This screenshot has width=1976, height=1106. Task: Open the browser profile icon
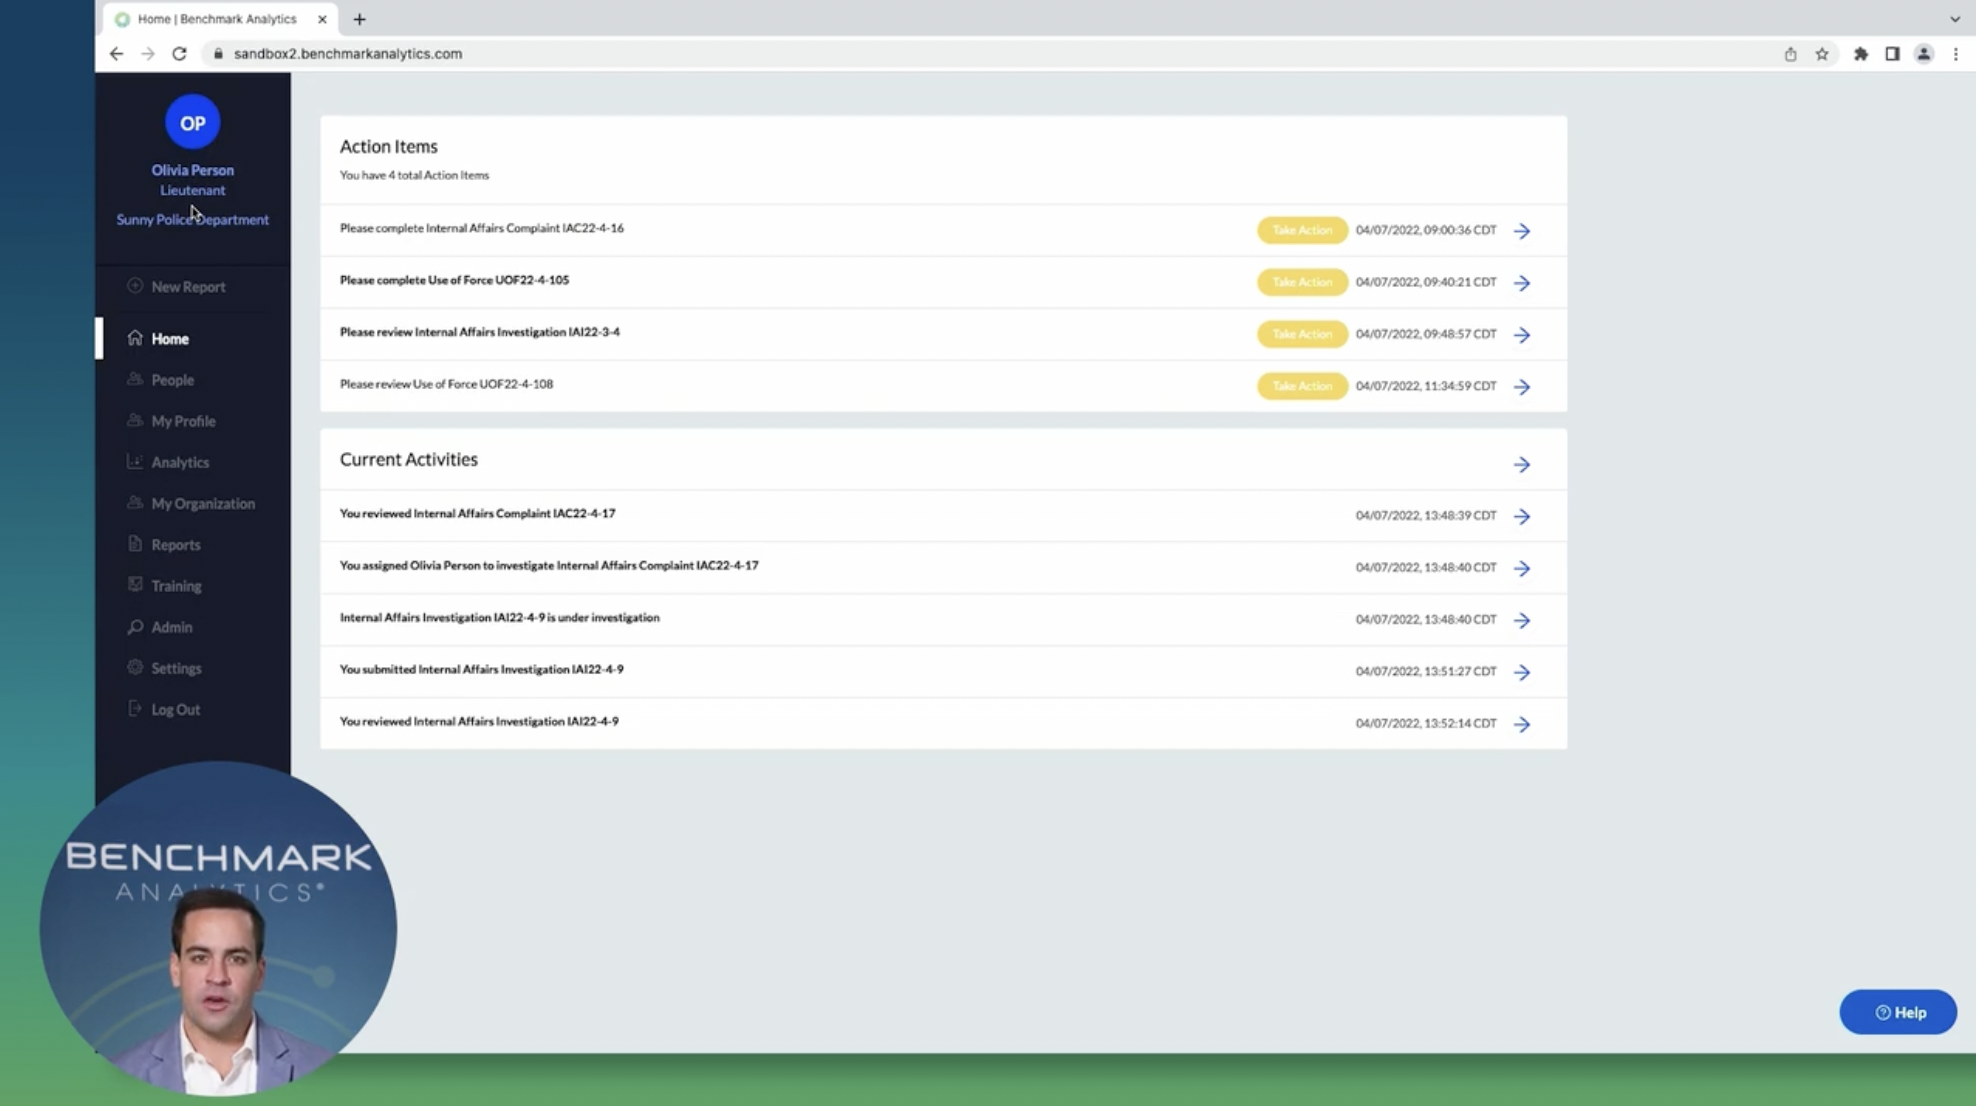click(x=1924, y=54)
